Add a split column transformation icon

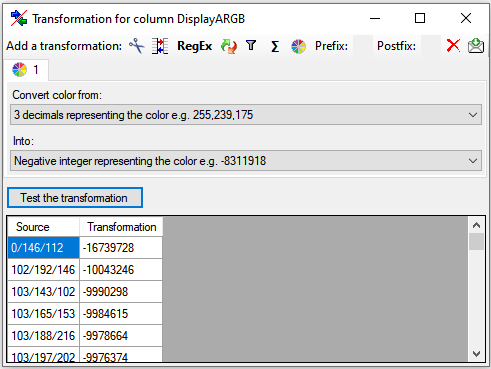coord(160,46)
